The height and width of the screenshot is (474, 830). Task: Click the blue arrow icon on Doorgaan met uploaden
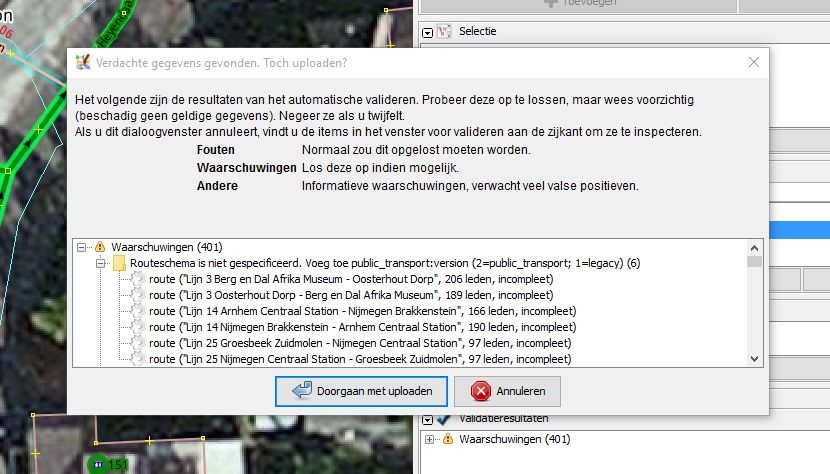(x=302, y=391)
